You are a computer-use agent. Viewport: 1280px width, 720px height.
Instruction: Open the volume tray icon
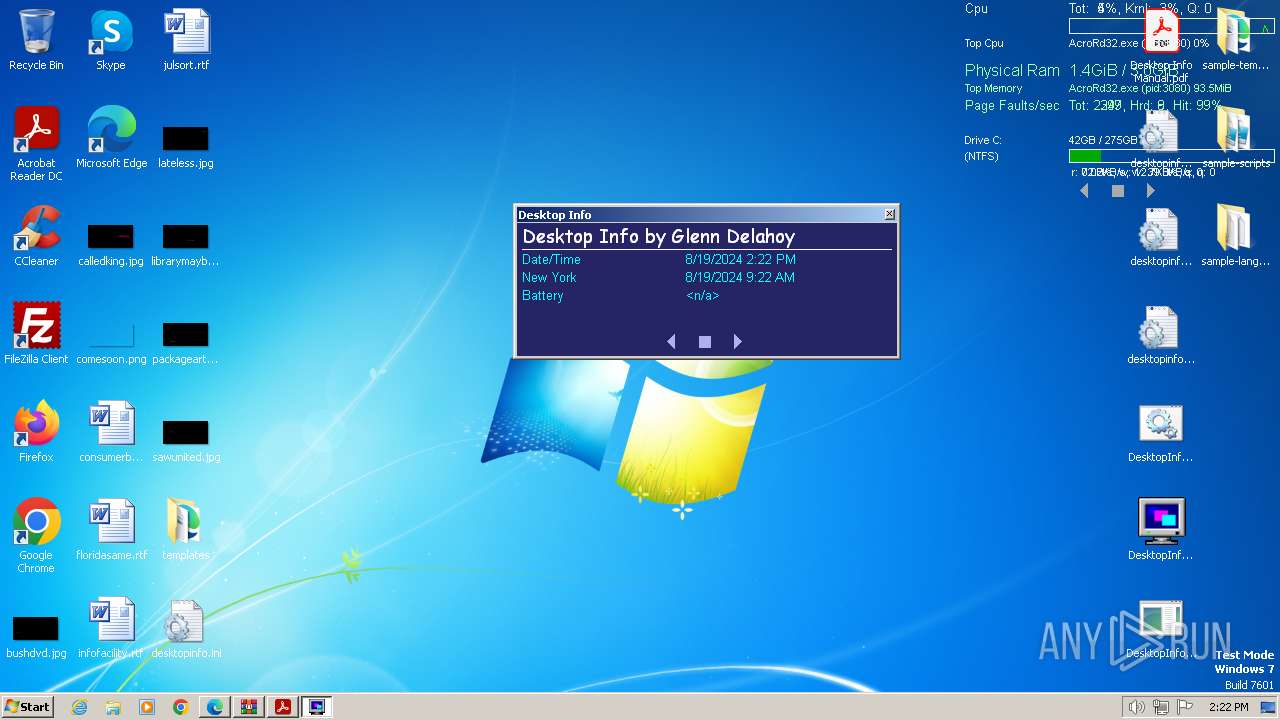click(1137, 707)
